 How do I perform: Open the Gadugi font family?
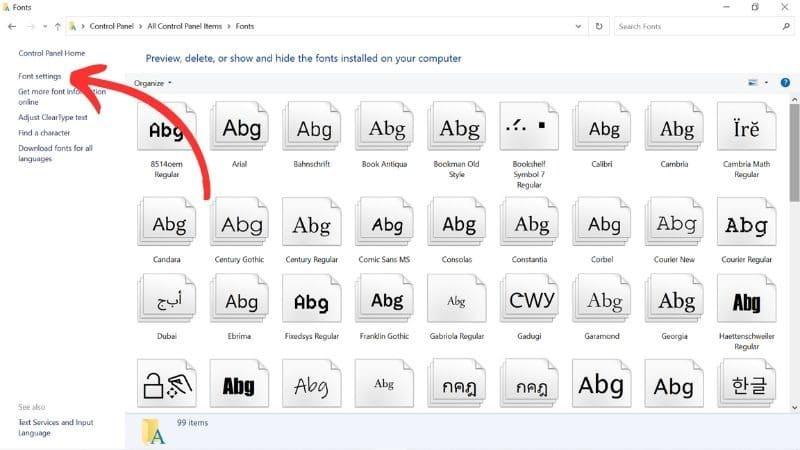529,299
